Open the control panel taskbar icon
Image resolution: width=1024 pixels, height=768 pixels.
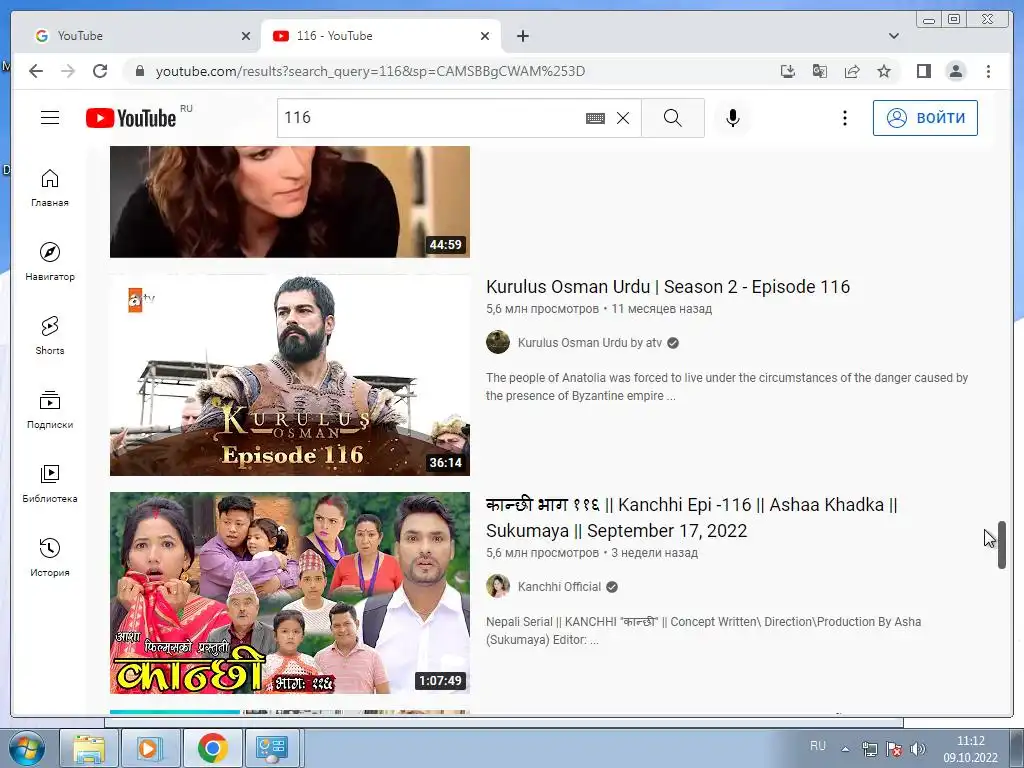tap(272, 748)
